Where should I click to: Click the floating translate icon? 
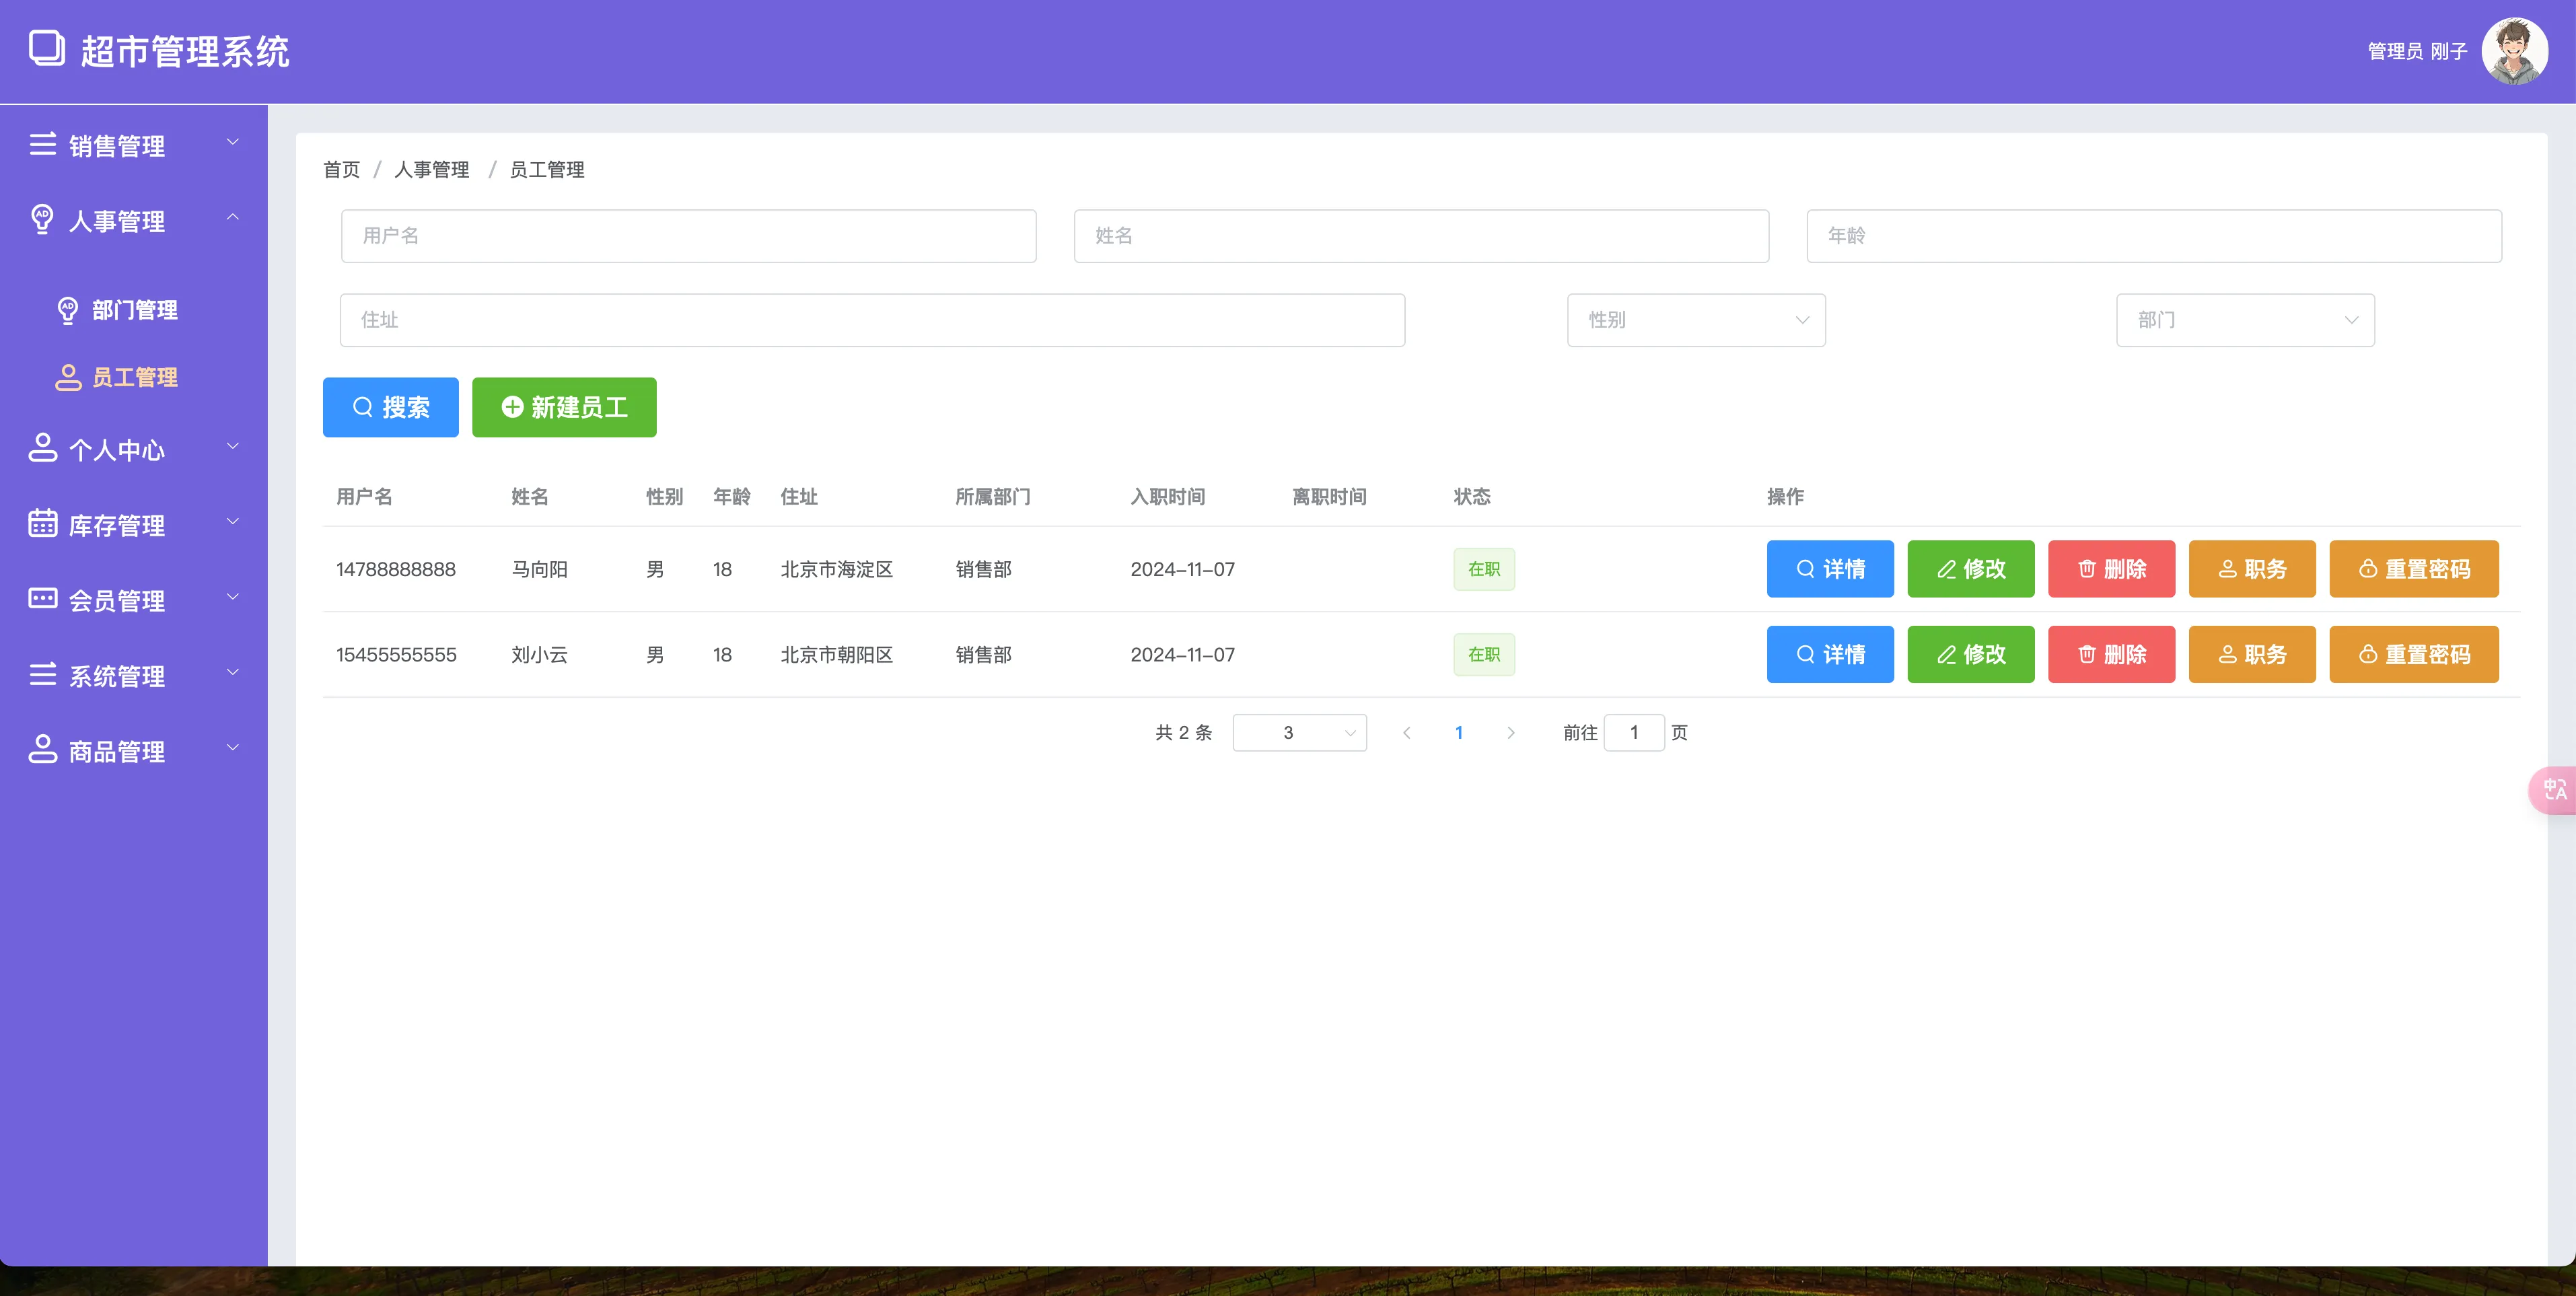point(2554,790)
